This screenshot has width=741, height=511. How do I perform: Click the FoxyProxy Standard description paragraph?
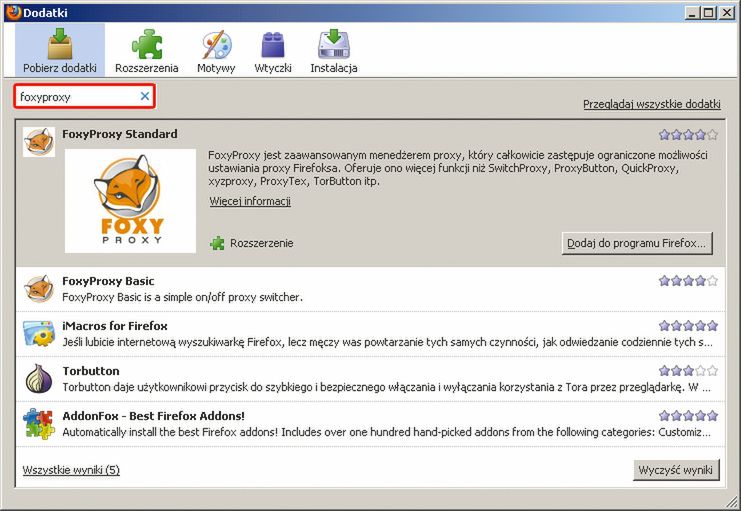pyautogui.click(x=457, y=168)
